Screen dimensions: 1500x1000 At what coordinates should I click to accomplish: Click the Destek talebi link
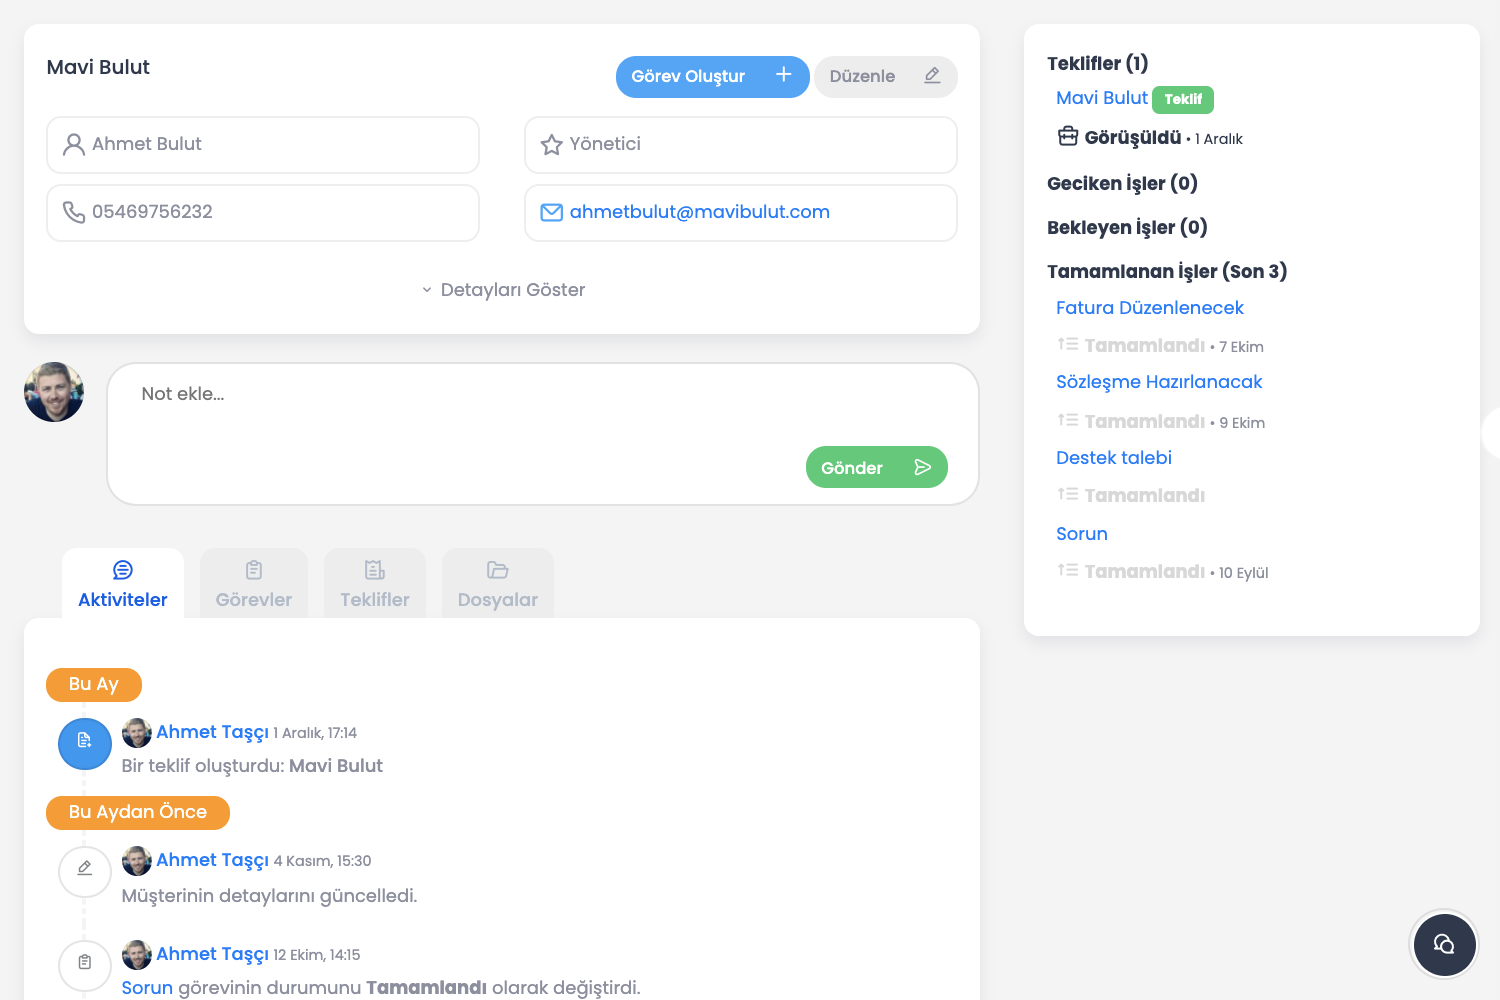1114,458
